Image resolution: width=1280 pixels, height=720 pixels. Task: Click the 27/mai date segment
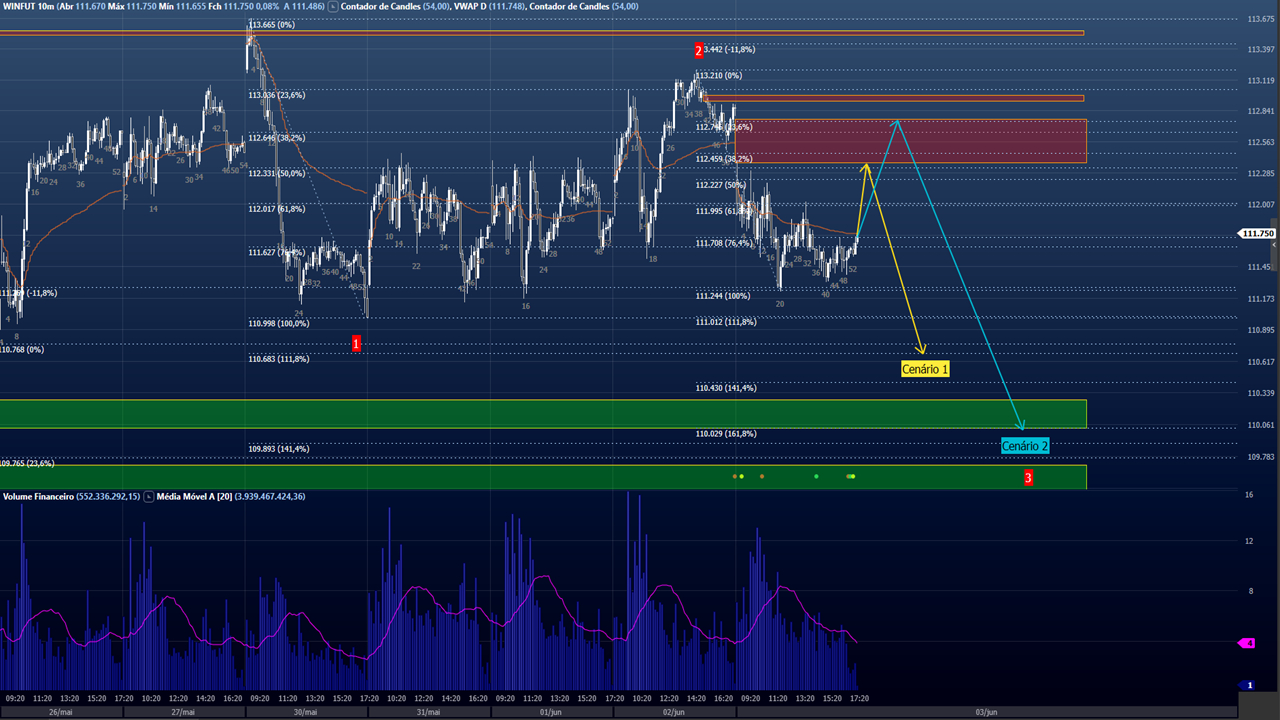tap(184, 712)
